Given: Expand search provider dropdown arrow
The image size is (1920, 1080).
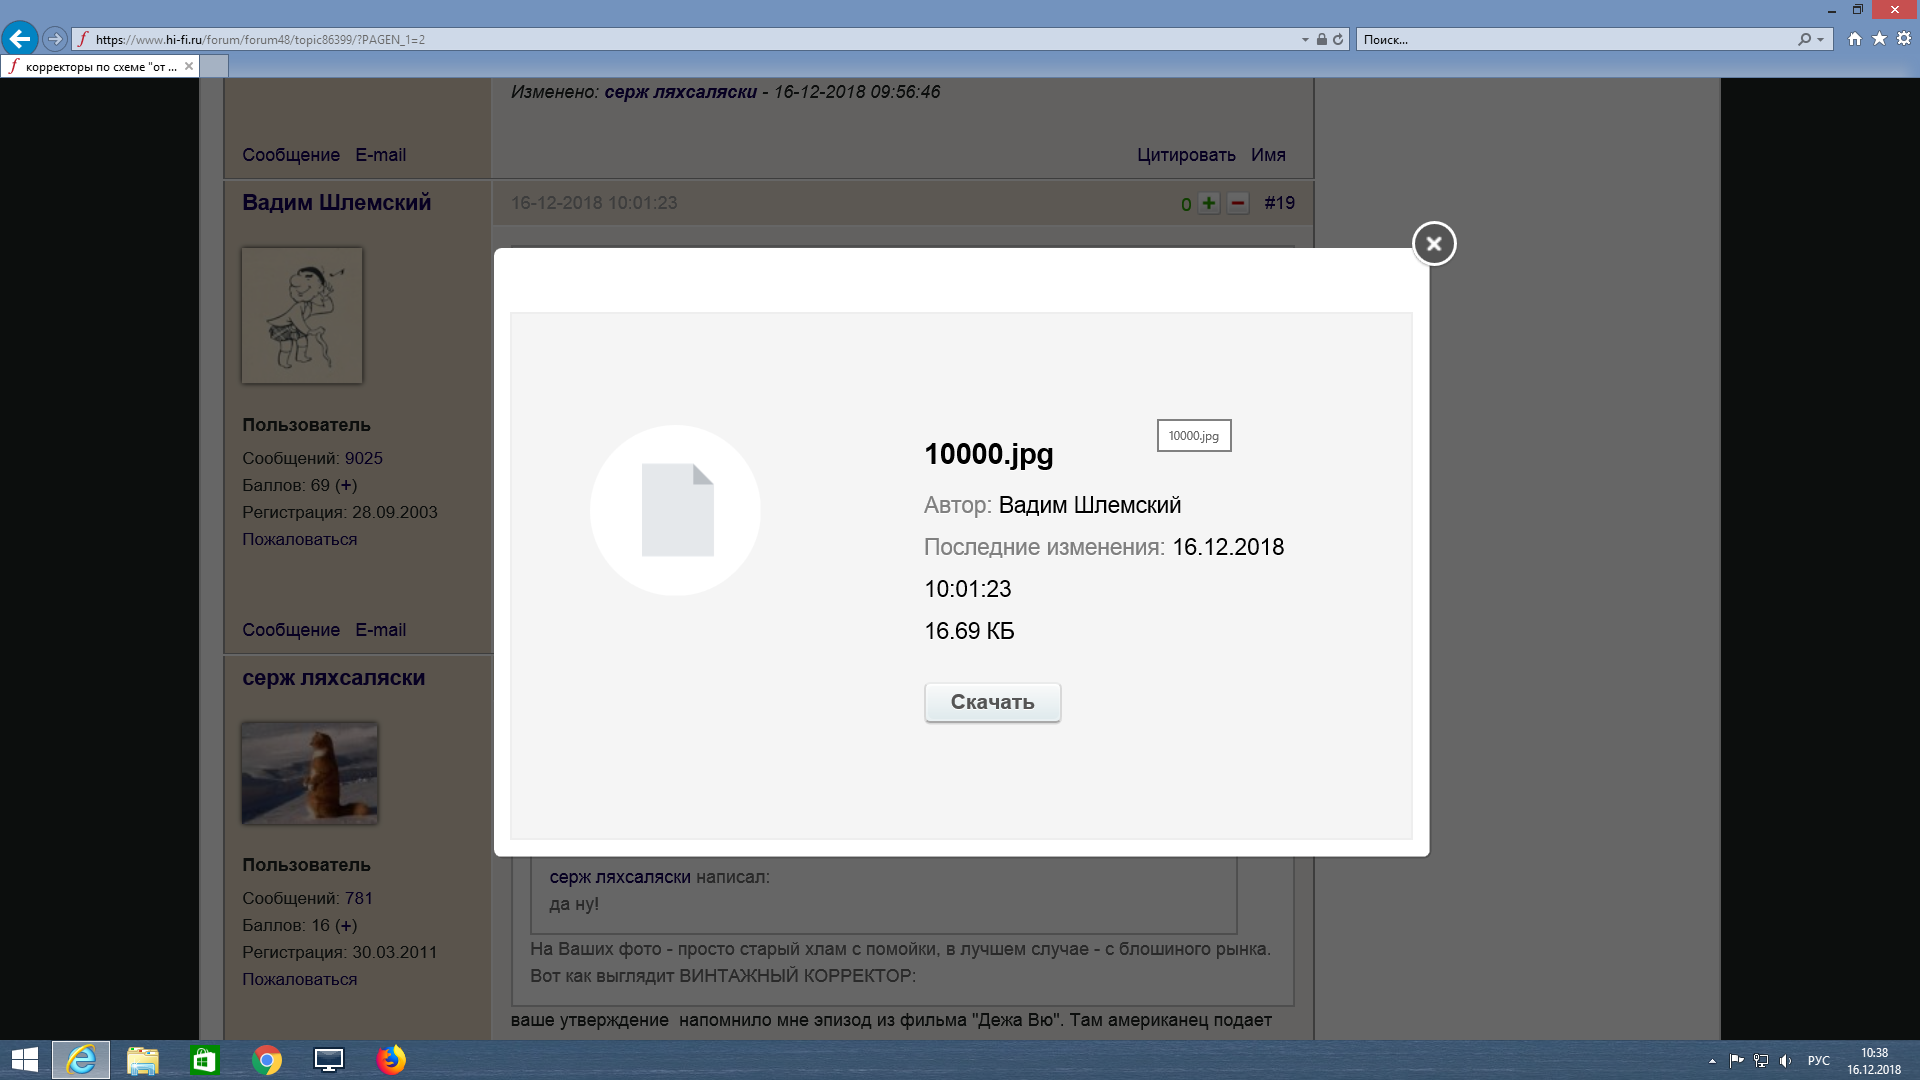Looking at the screenshot, I should (1820, 39).
